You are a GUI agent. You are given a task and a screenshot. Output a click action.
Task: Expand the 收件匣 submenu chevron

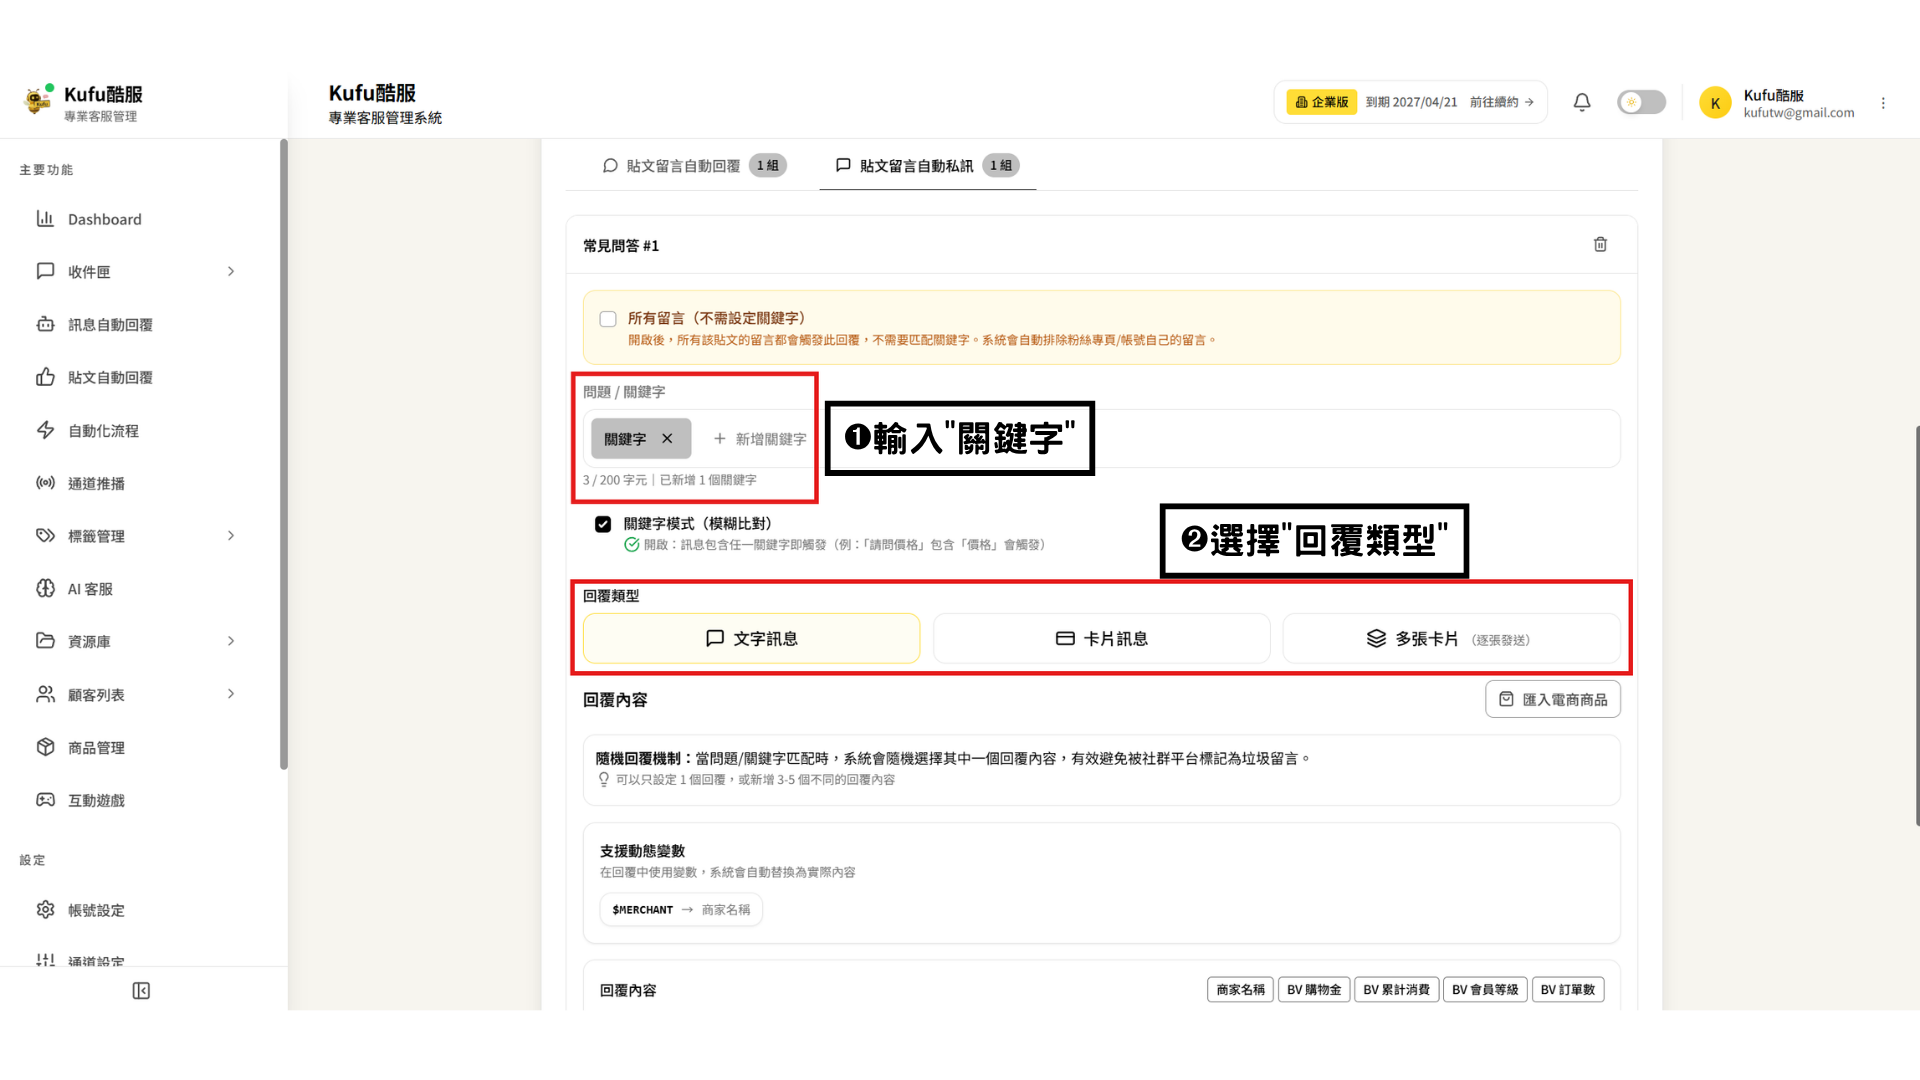(231, 271)
